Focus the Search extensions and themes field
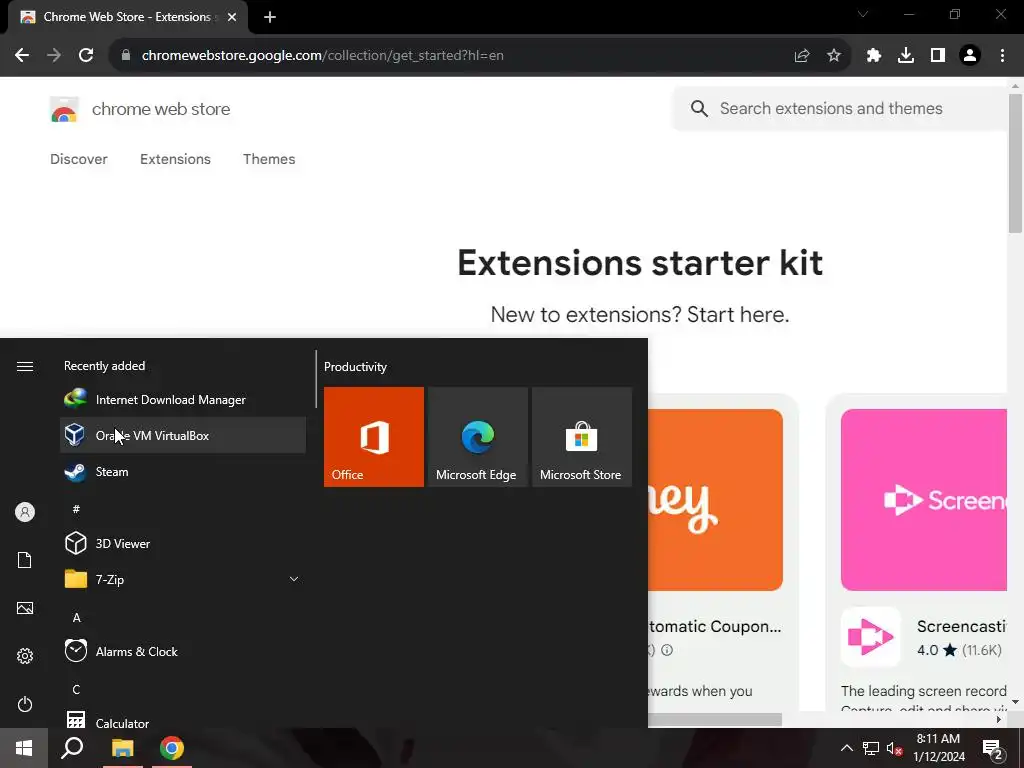 [x=842, y=108]
